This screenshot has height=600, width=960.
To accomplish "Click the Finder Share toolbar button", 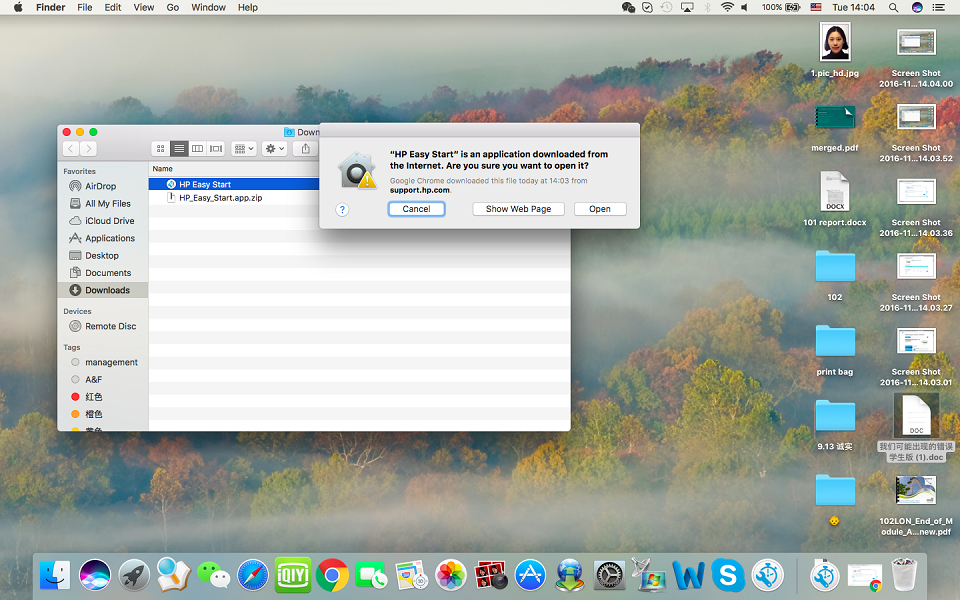I will click(x=306, y=149).
